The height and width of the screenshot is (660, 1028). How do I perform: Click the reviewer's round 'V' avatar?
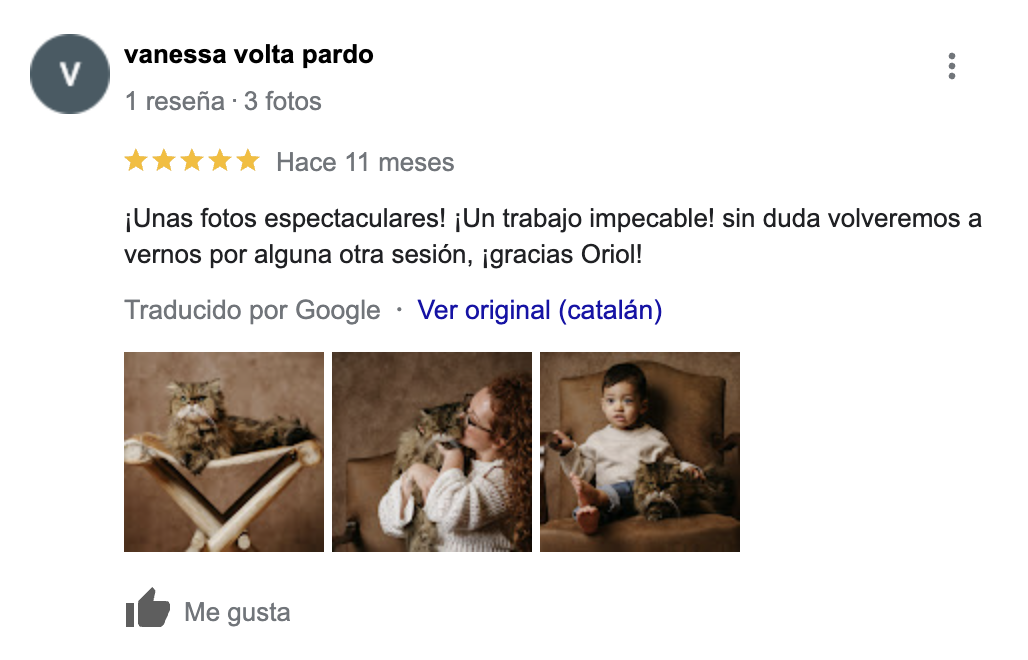tap(69, 73)
